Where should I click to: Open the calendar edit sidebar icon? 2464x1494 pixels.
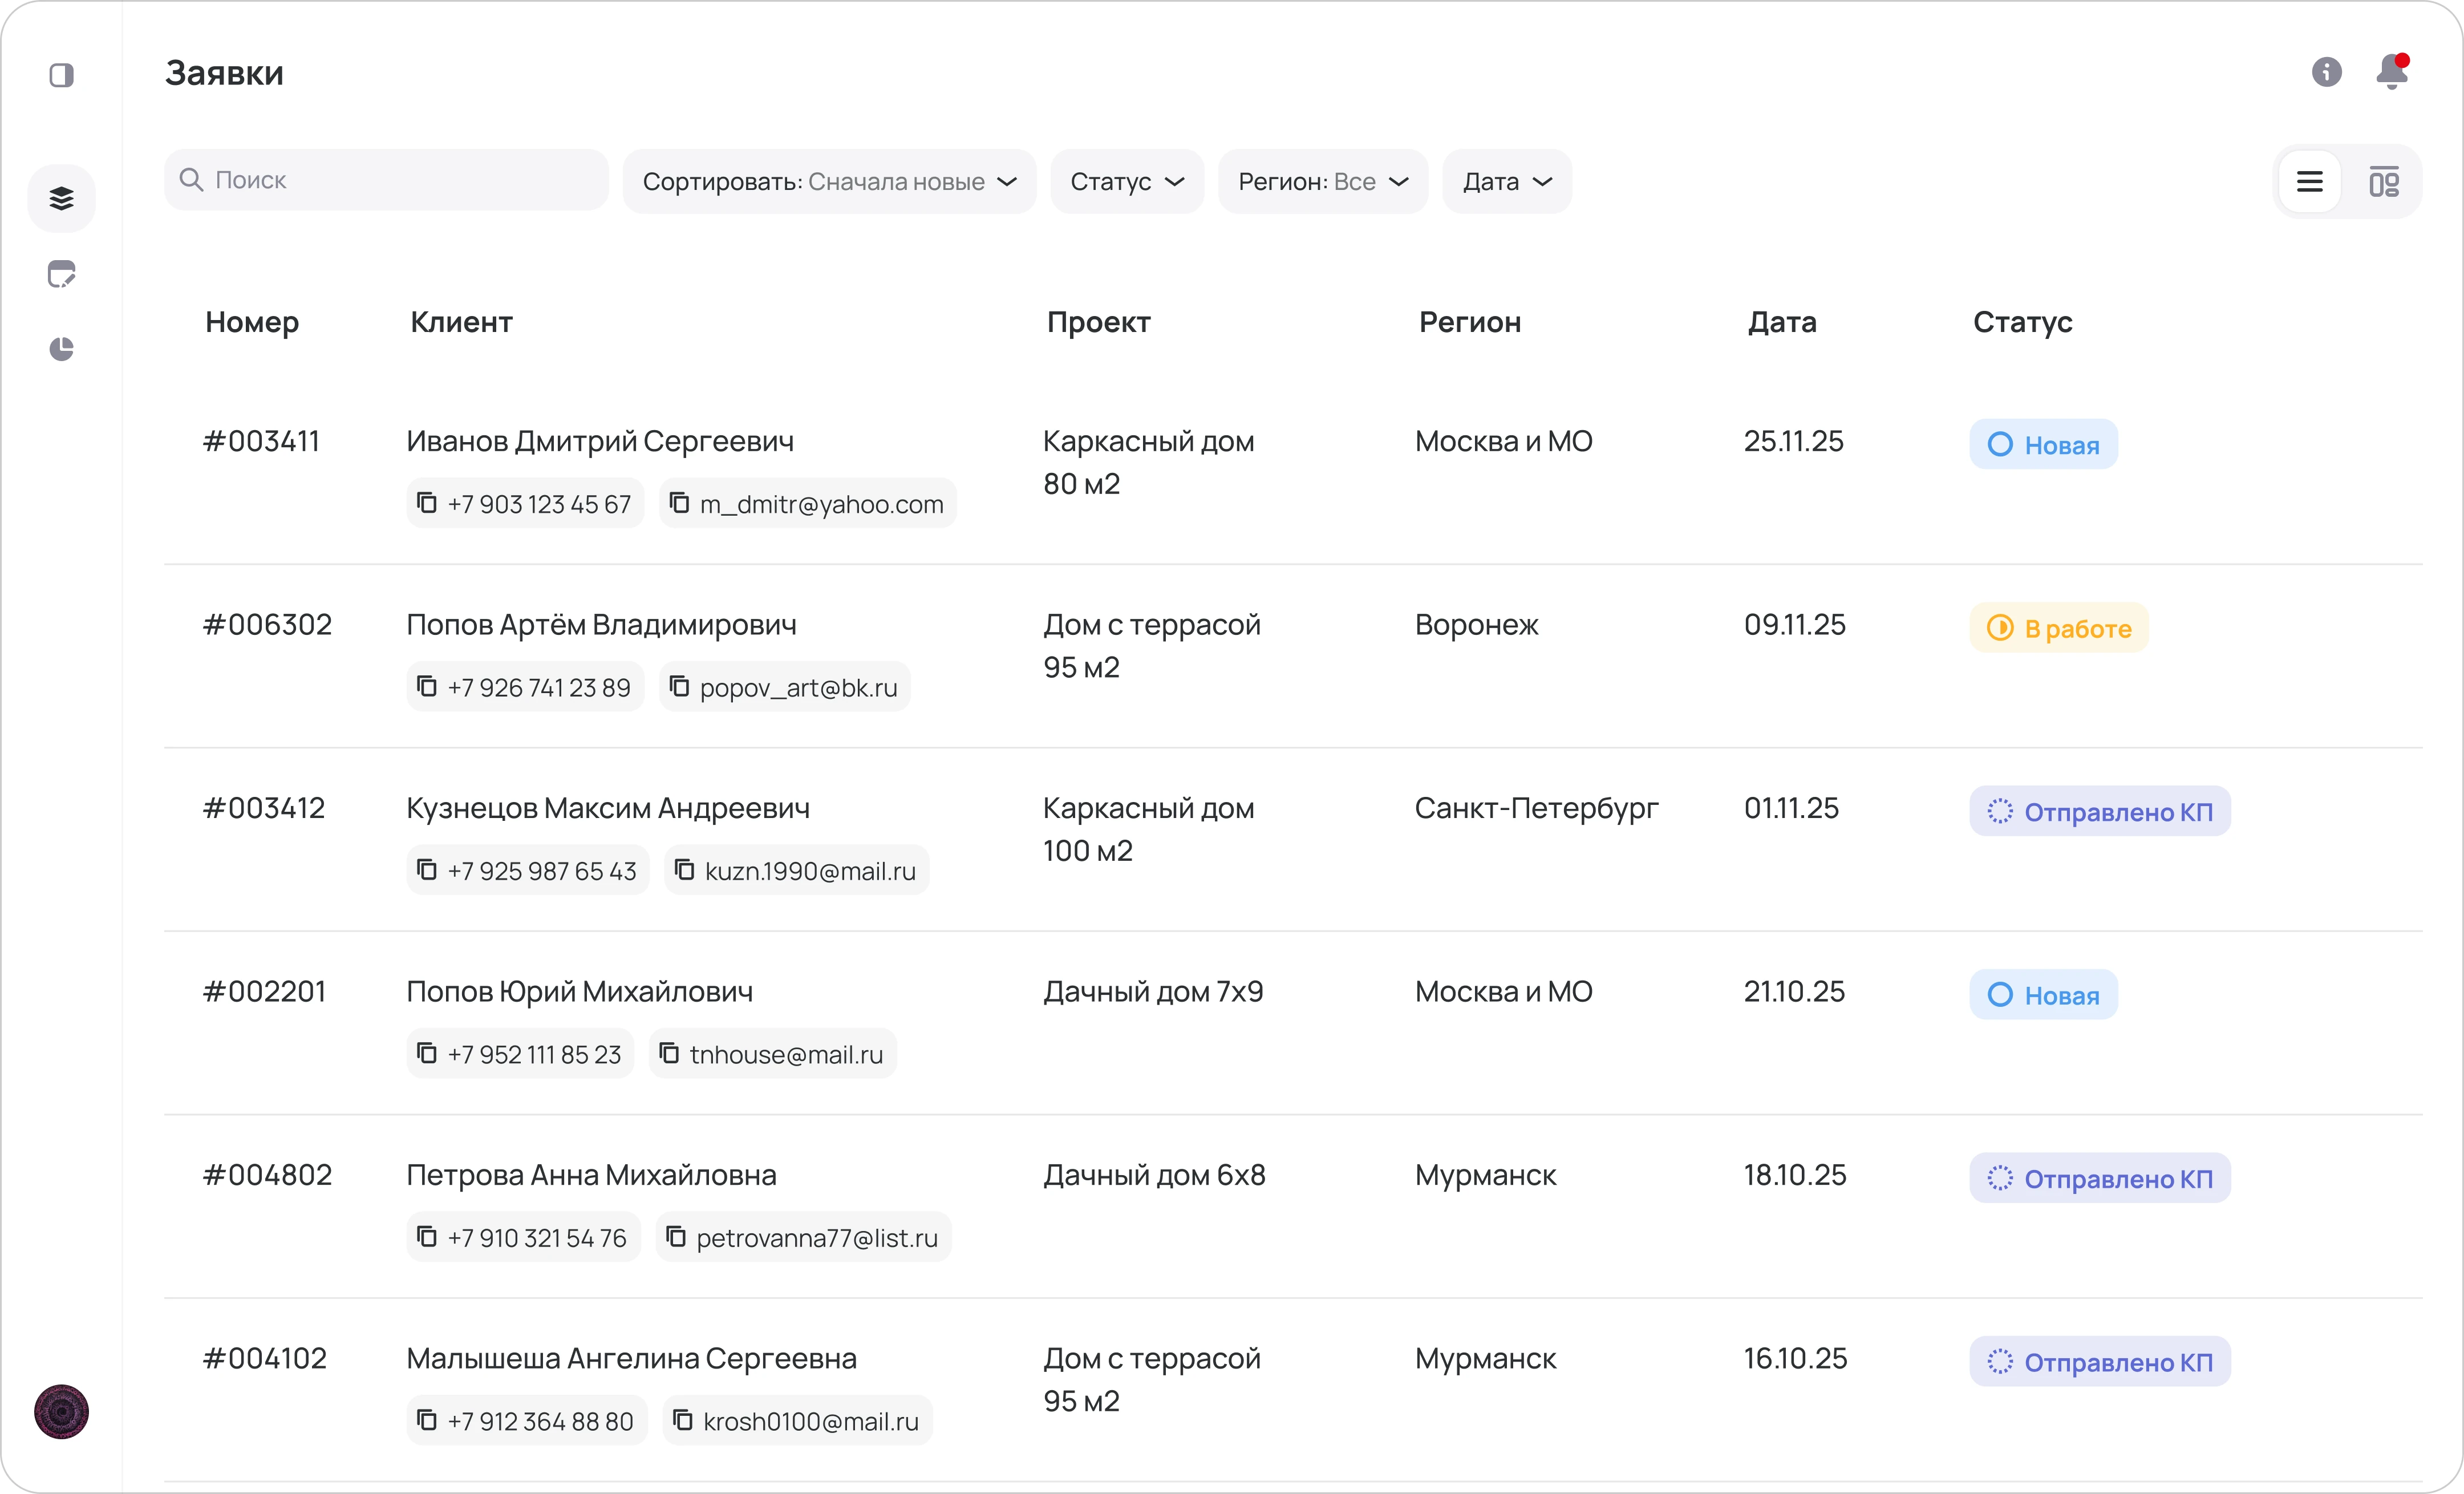point(62,274)
